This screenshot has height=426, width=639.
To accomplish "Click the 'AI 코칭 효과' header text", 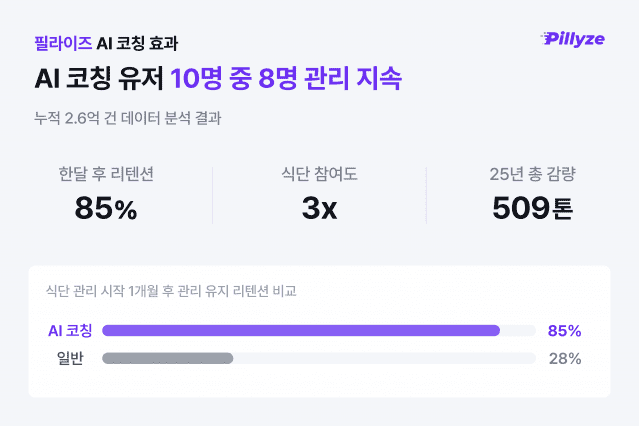I will click(138, 43).
